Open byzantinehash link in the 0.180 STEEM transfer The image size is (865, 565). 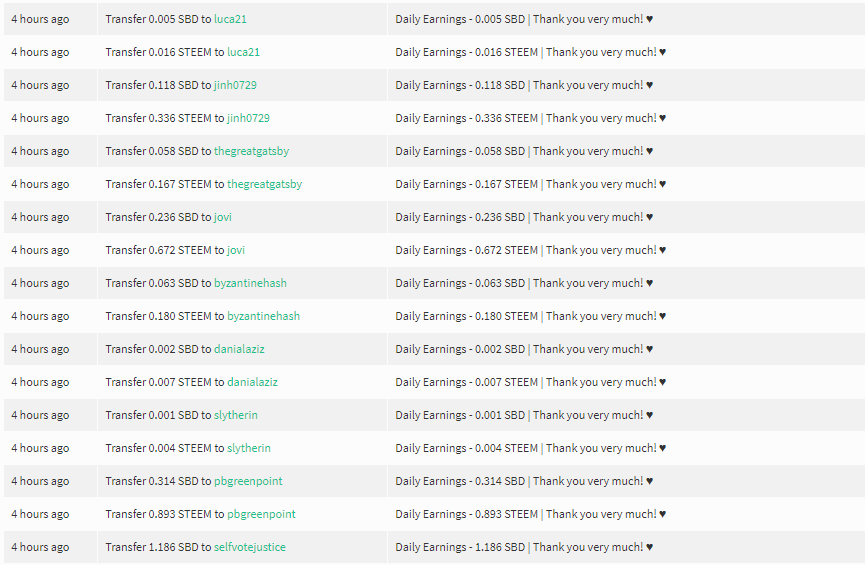[x=264, y=316]
